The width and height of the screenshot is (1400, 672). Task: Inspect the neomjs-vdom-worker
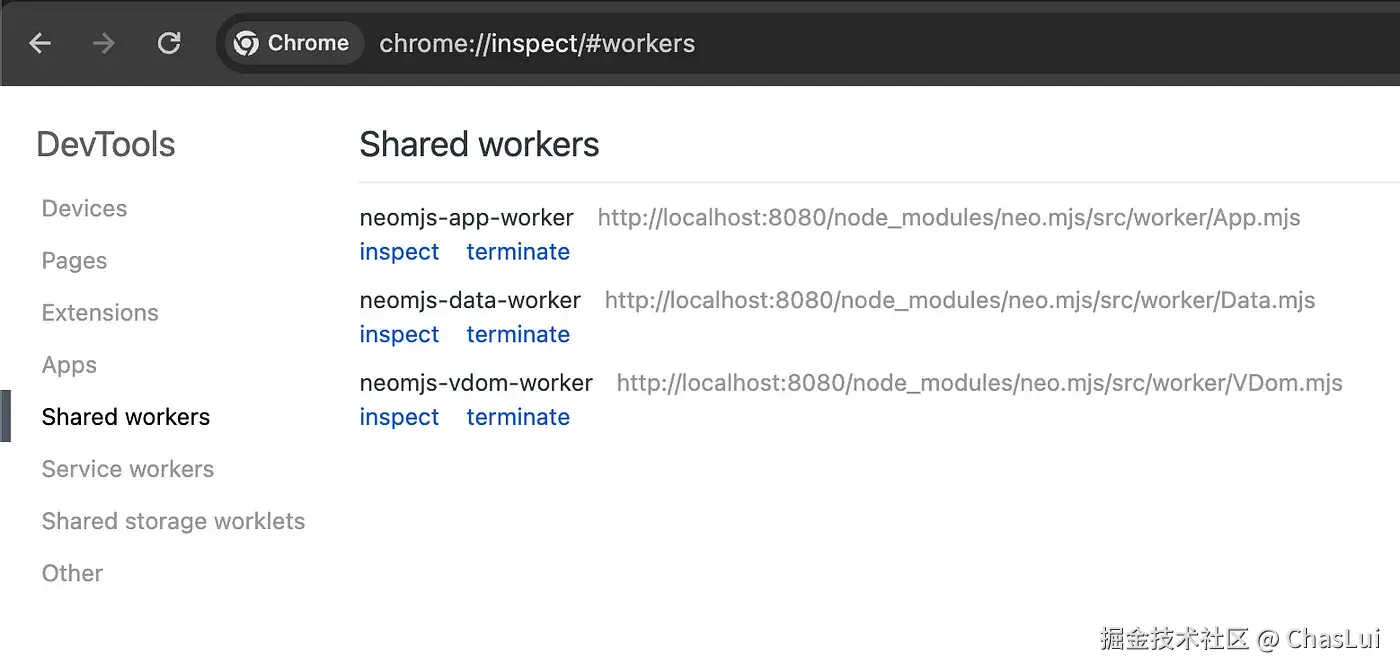399,418
